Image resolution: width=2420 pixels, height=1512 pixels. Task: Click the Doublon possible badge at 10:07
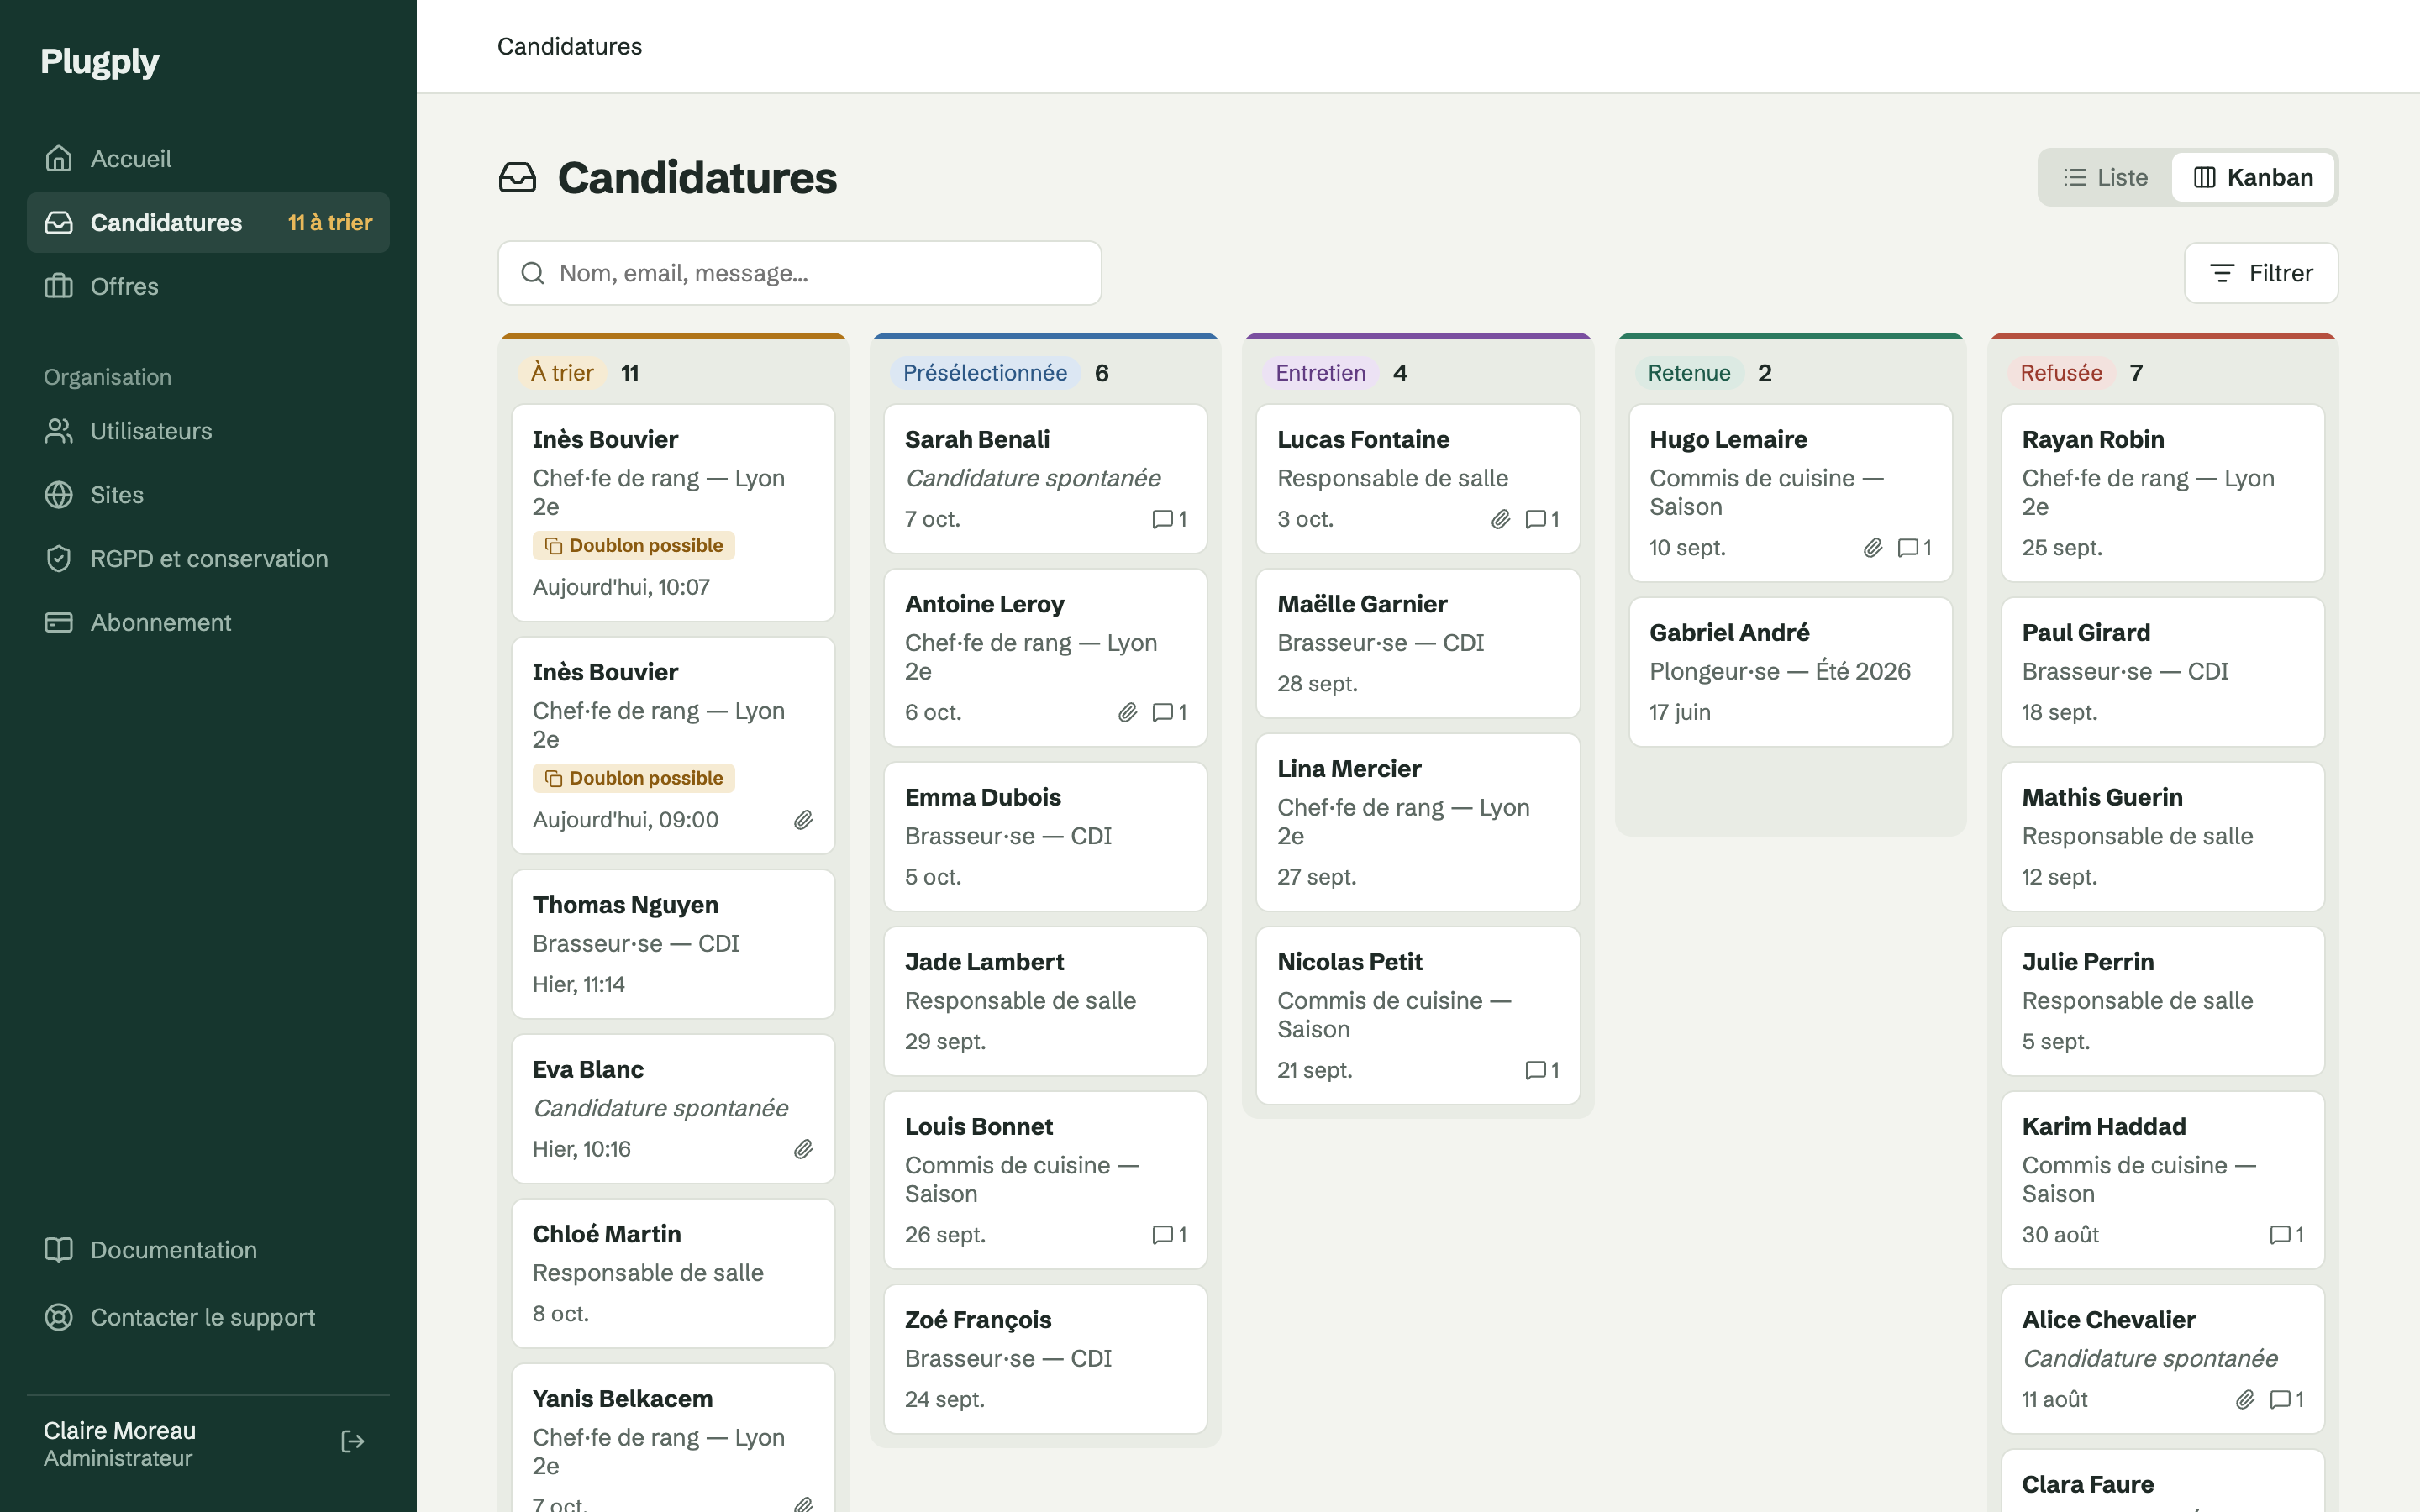[x=634, y=546]
